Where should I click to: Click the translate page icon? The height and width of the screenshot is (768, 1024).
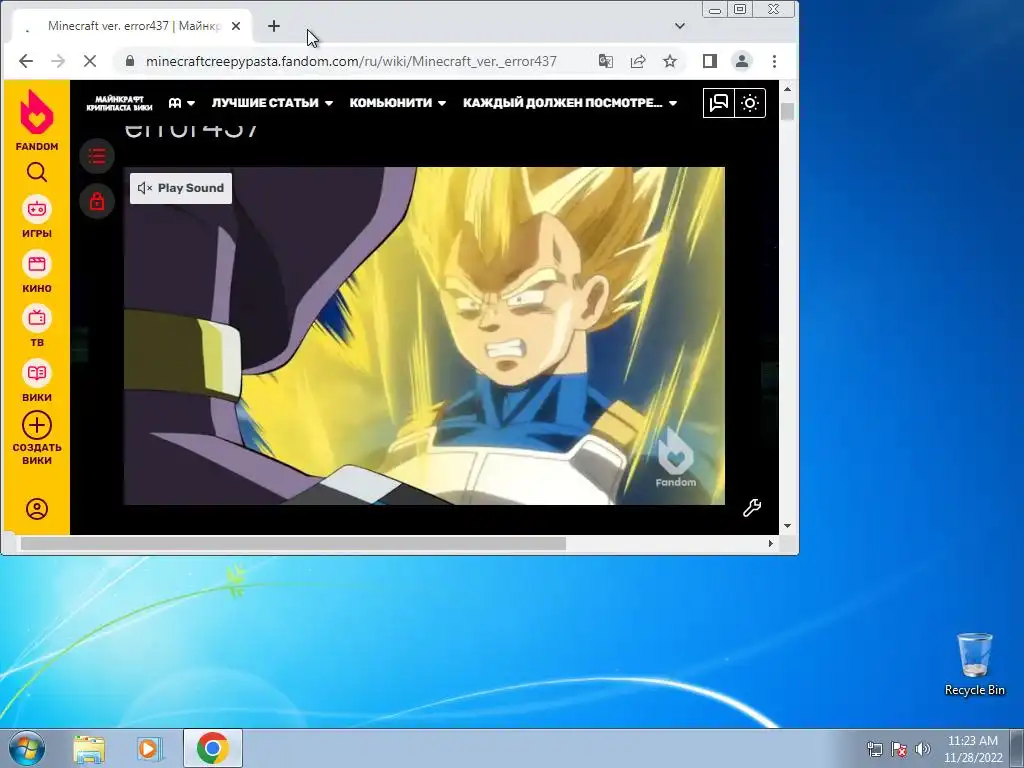click(605, 61)
